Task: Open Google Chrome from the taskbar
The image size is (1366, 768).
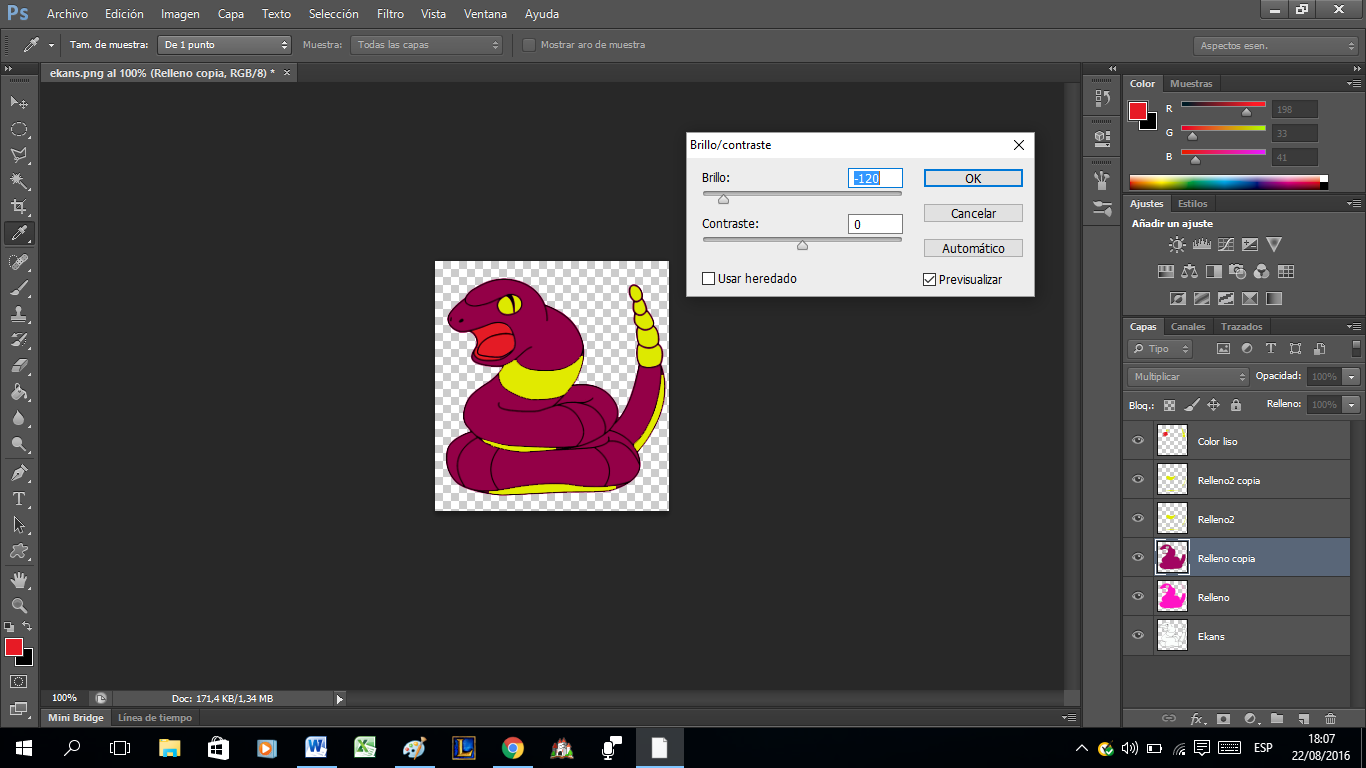Action: [512, 747]
